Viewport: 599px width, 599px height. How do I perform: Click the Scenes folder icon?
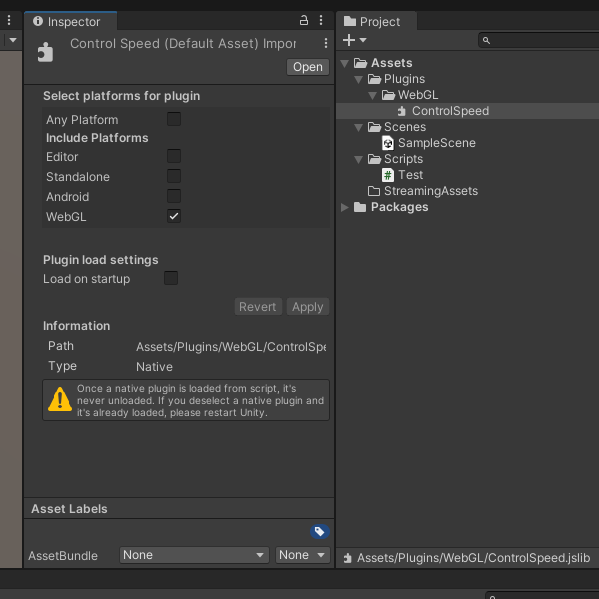click(374, 127)
